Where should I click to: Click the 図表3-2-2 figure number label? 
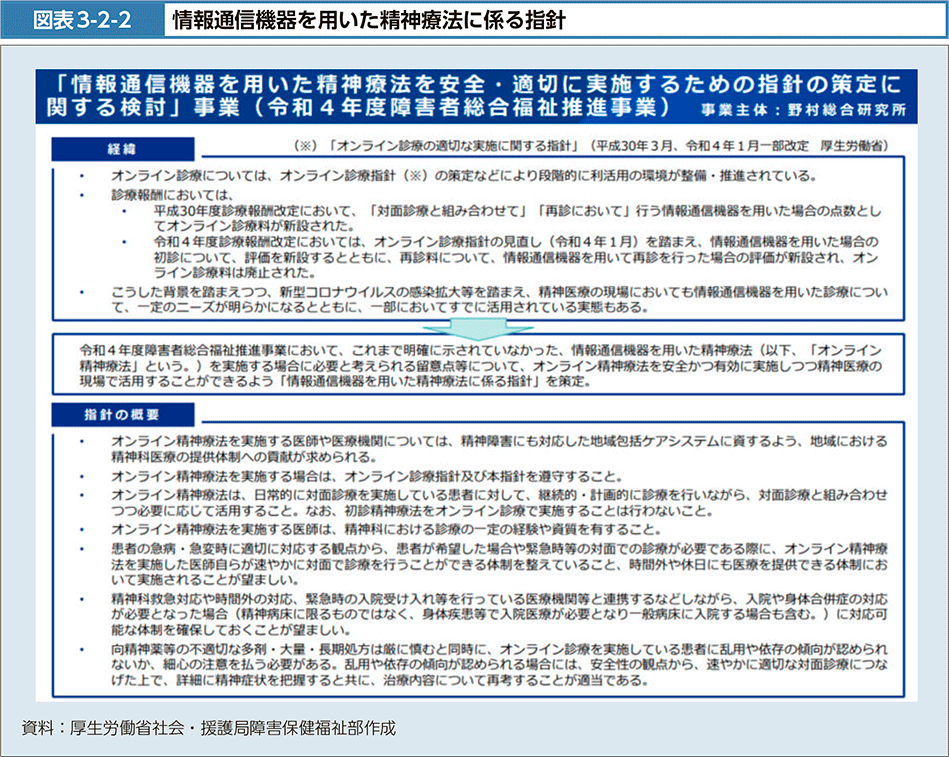point(82,20)
